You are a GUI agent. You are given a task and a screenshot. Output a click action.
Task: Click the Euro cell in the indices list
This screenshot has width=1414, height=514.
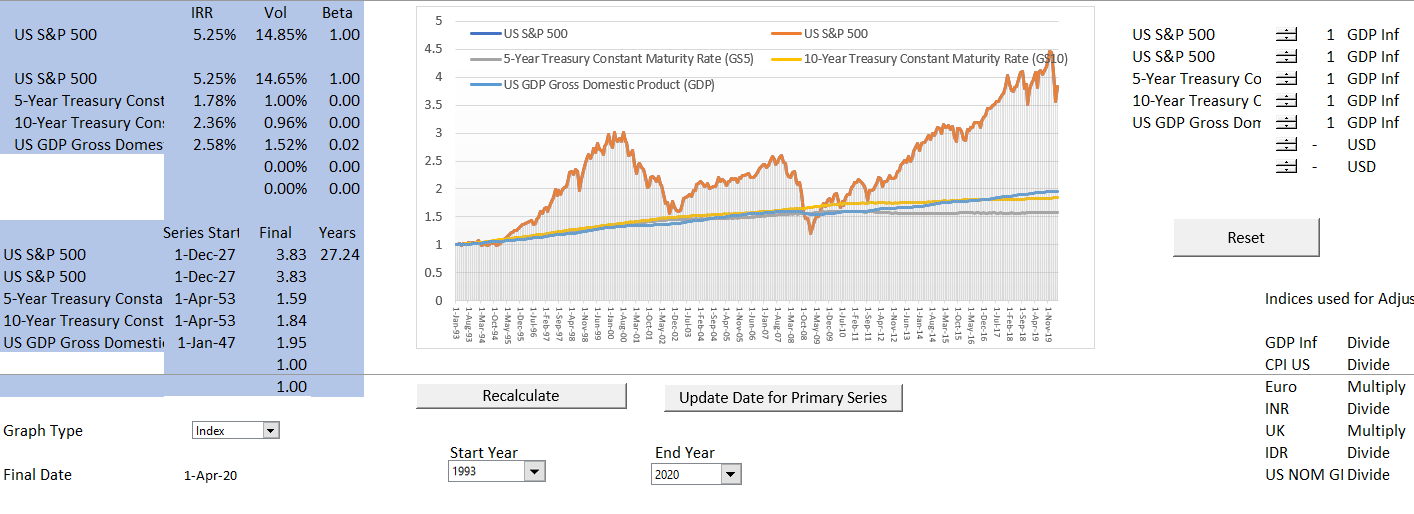(x=1281, y=387)
